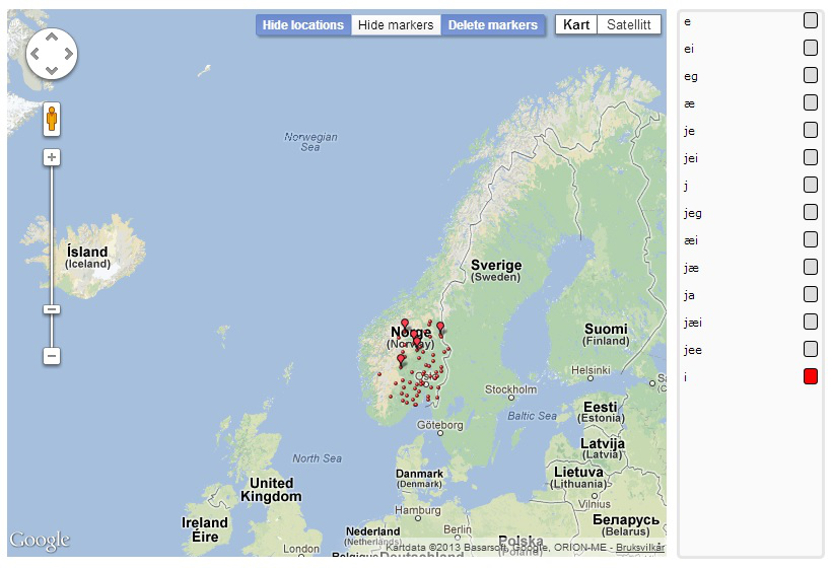
Task: Tick the 'jei' checkbox
Action: tap(810, 157)
